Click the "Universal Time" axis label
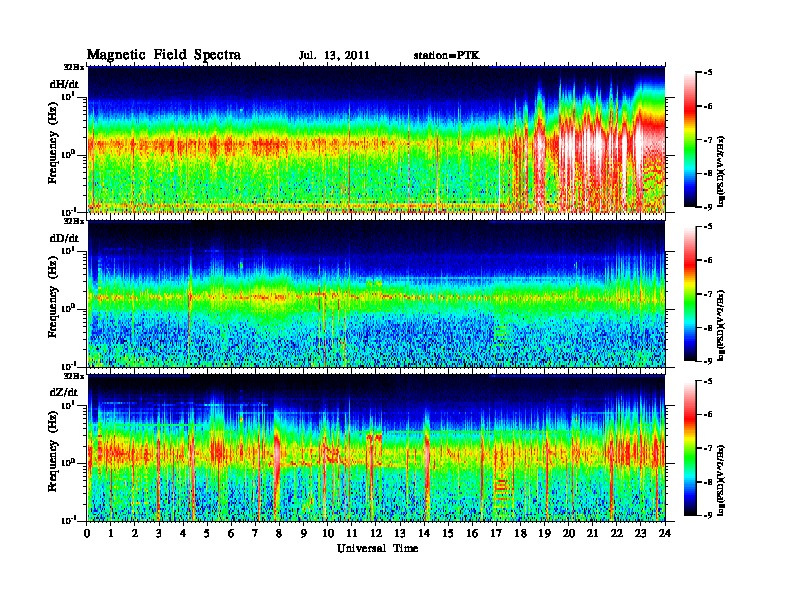This screenshot has width=792, height=612. click(377, 548)
